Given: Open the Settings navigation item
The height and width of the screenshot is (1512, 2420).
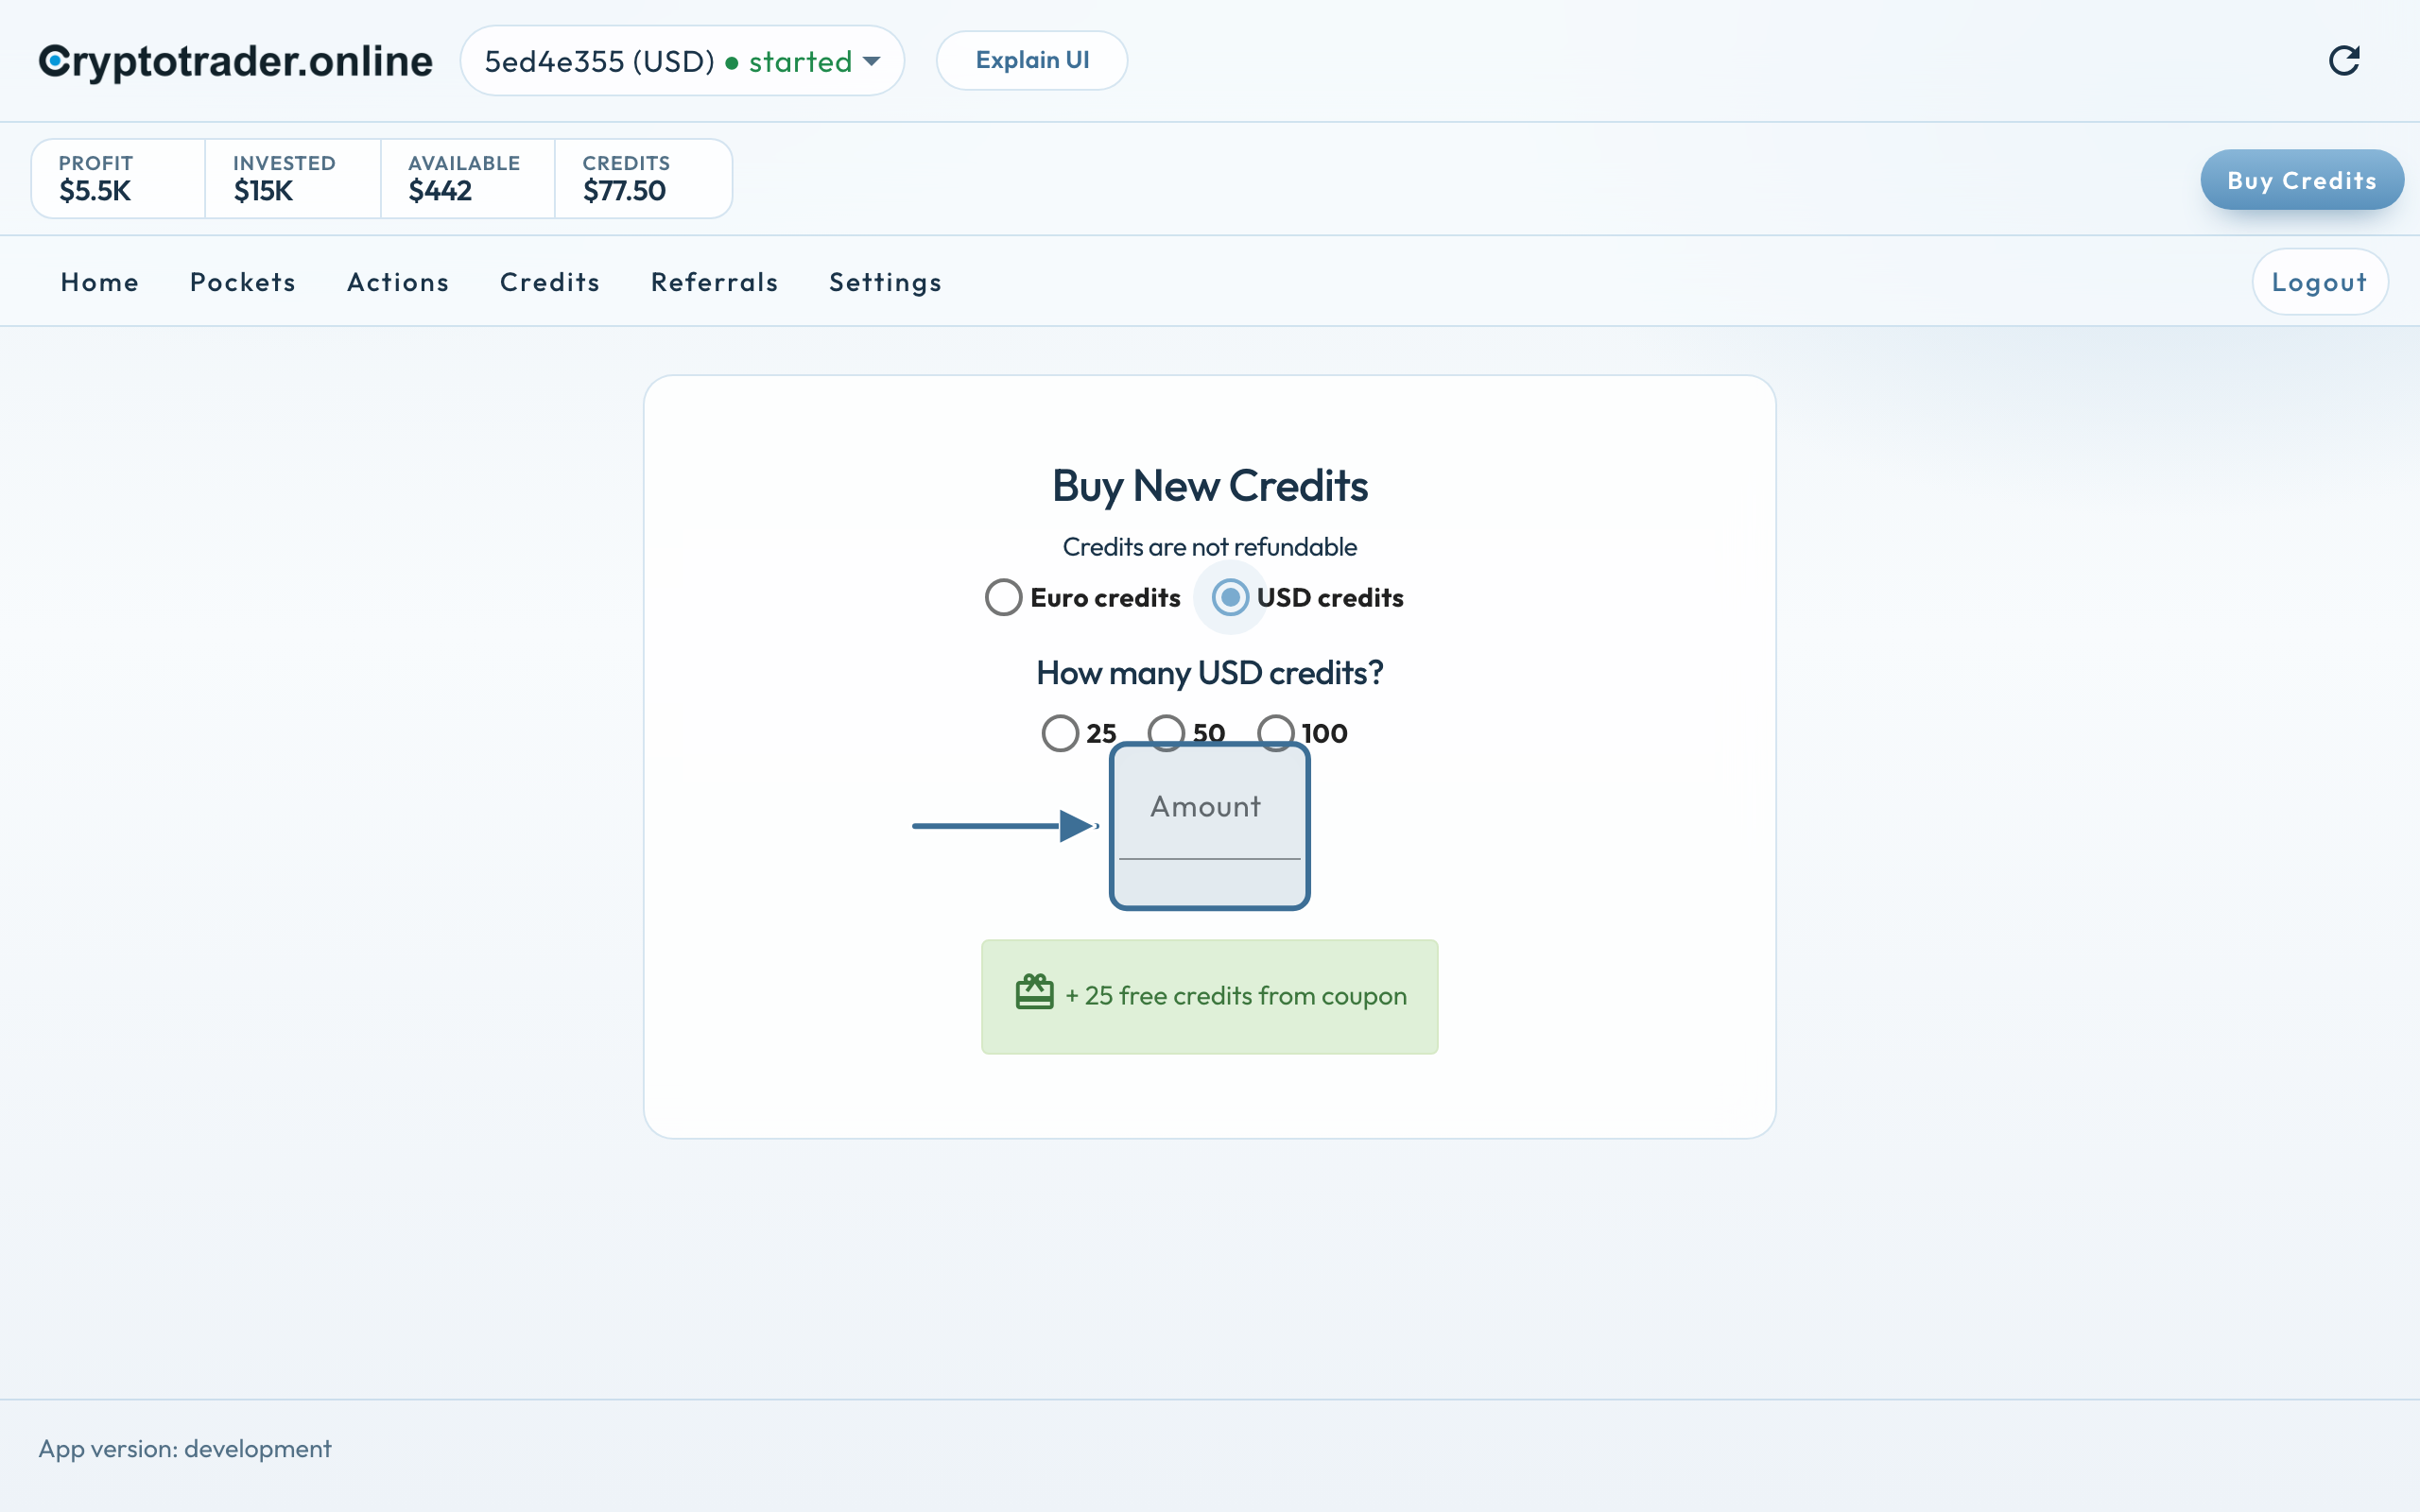Looking at the screenshot, I should pyautogui.click(x=885, y=282).
